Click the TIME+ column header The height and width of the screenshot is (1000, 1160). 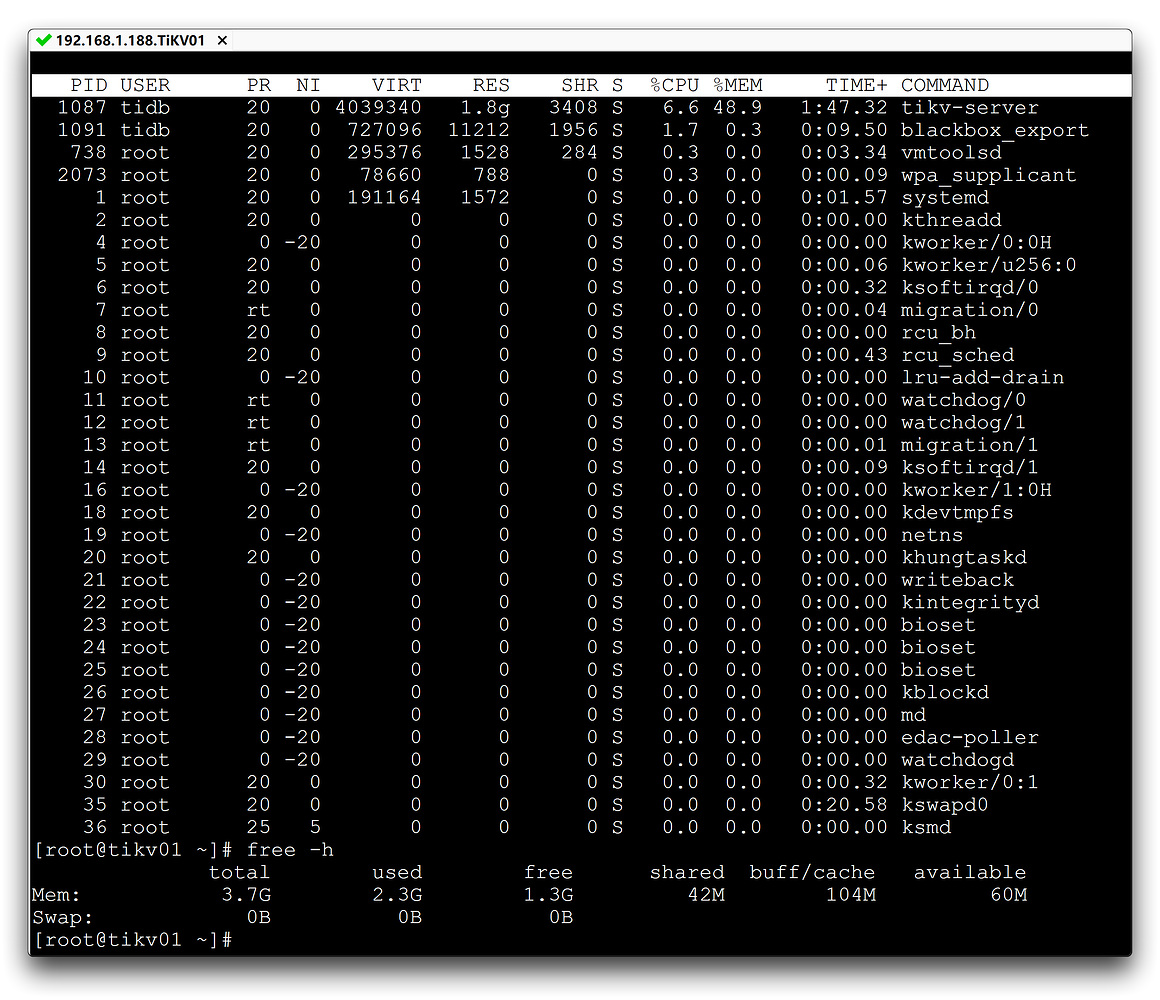point(856,85)
